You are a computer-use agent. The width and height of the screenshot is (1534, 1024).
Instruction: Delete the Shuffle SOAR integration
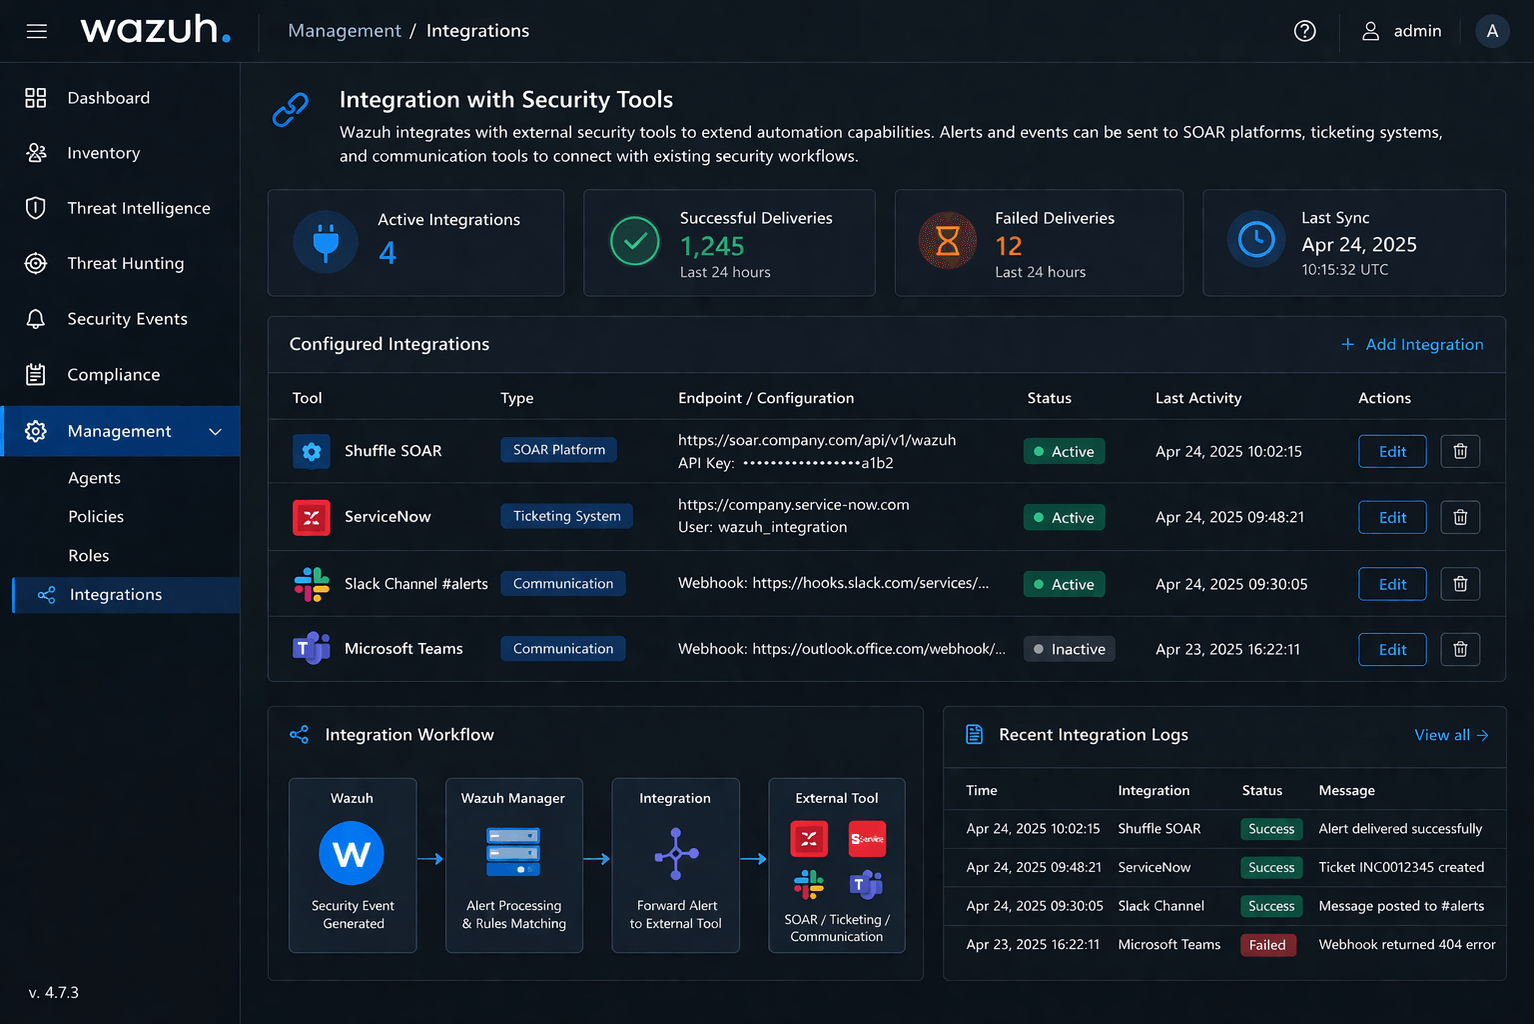(x=1459, y=451)
